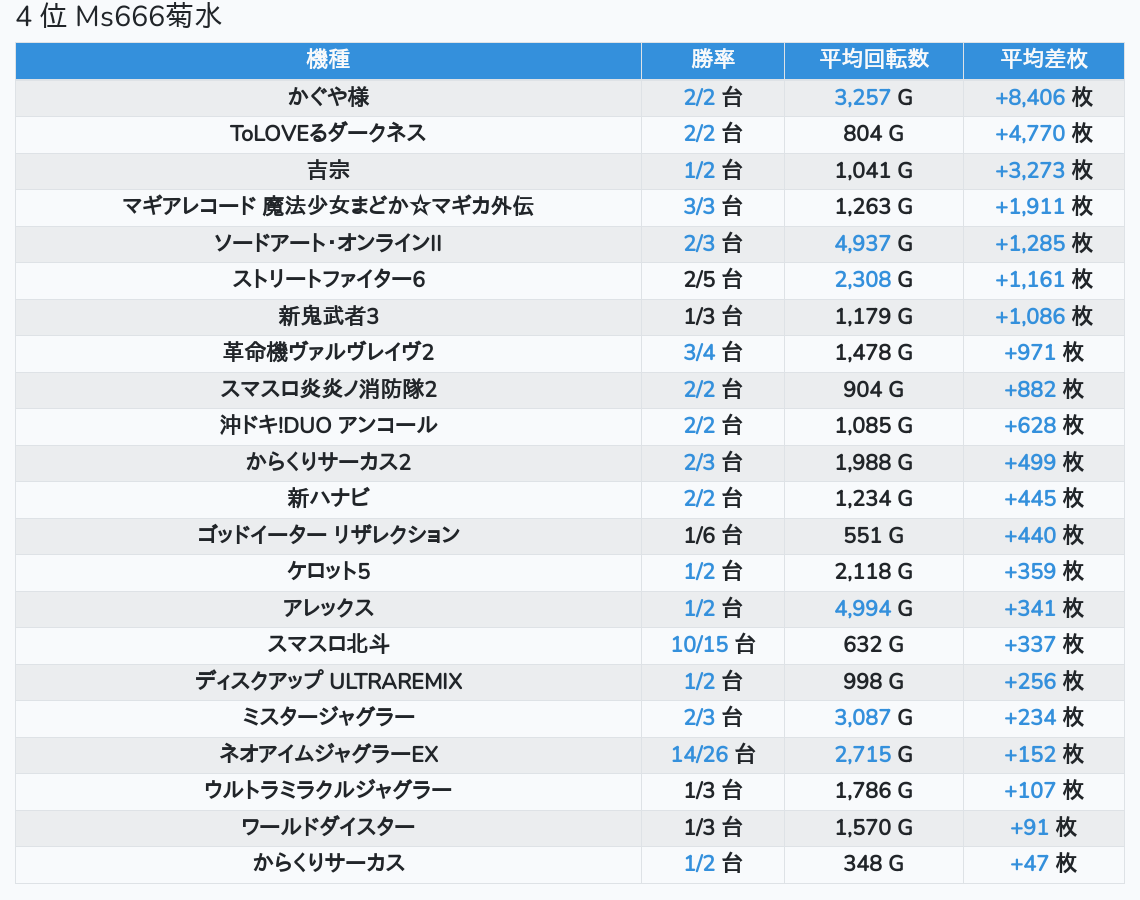
Task: Select スマスロ炎炎ノ消防隊2 machine name
Action: 328,390
